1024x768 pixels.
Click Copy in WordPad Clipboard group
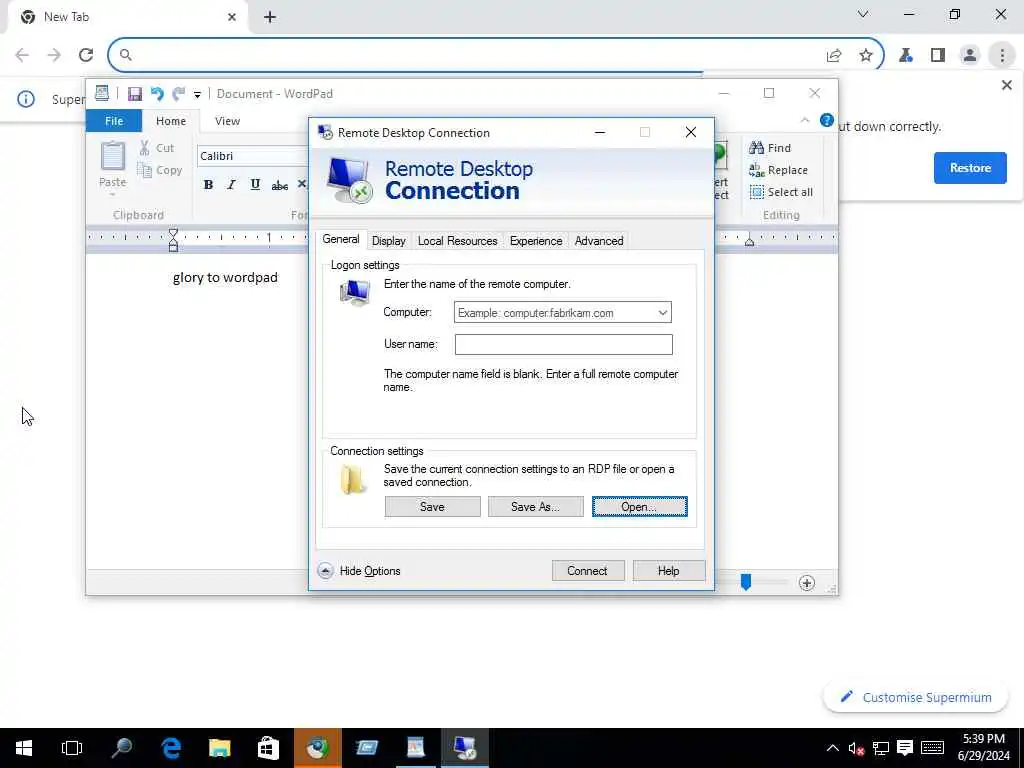tap(159, 170)
